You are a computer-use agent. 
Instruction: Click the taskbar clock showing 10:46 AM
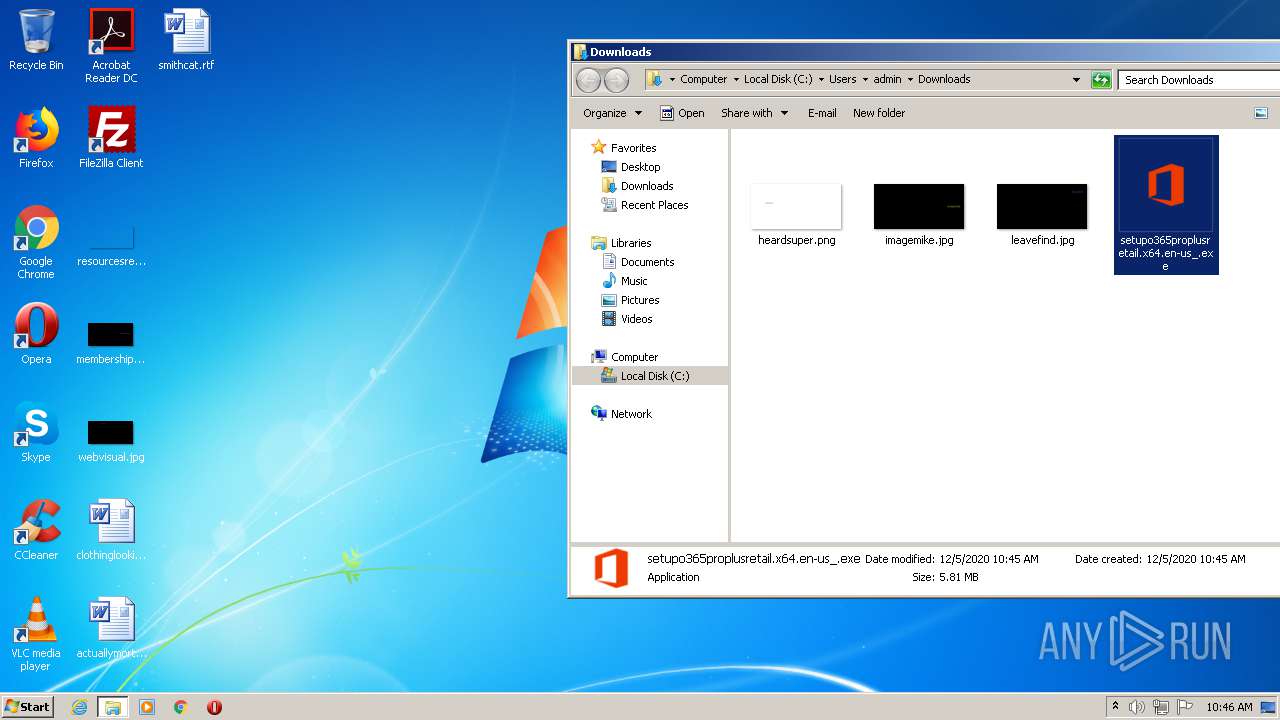[x=1229, y=707]
